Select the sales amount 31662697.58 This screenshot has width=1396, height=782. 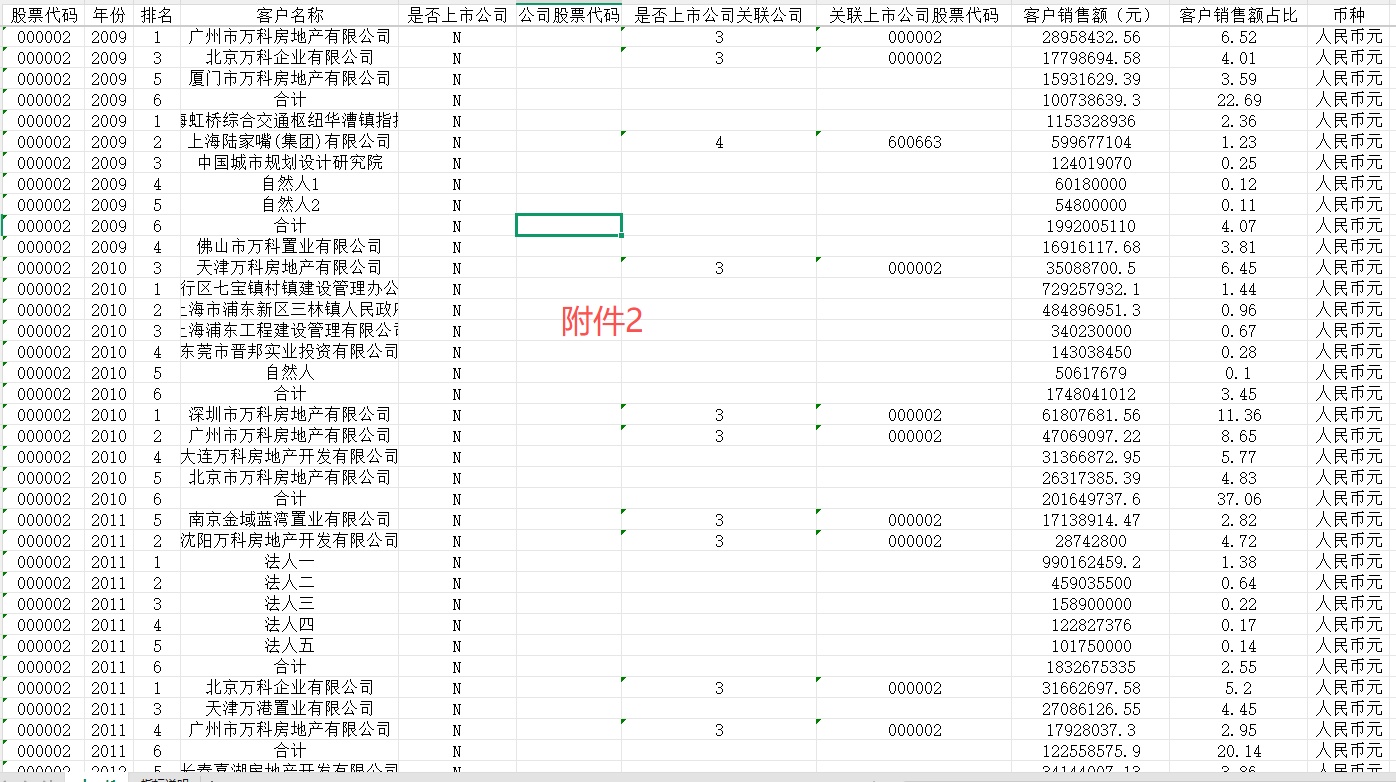pos(1089,688)
